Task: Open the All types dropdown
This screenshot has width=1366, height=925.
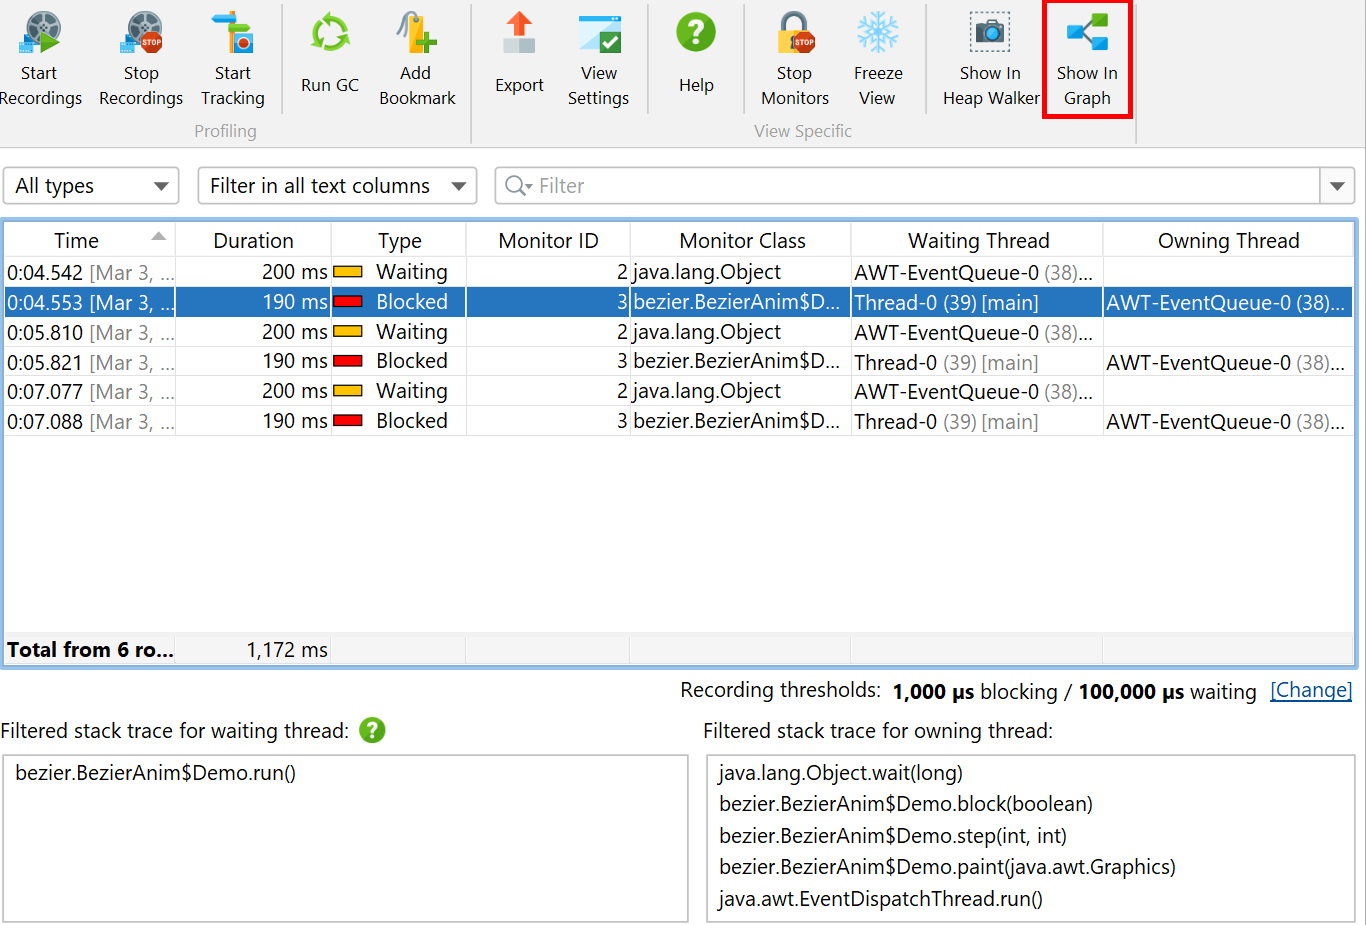Action: [x=91, y=186]
